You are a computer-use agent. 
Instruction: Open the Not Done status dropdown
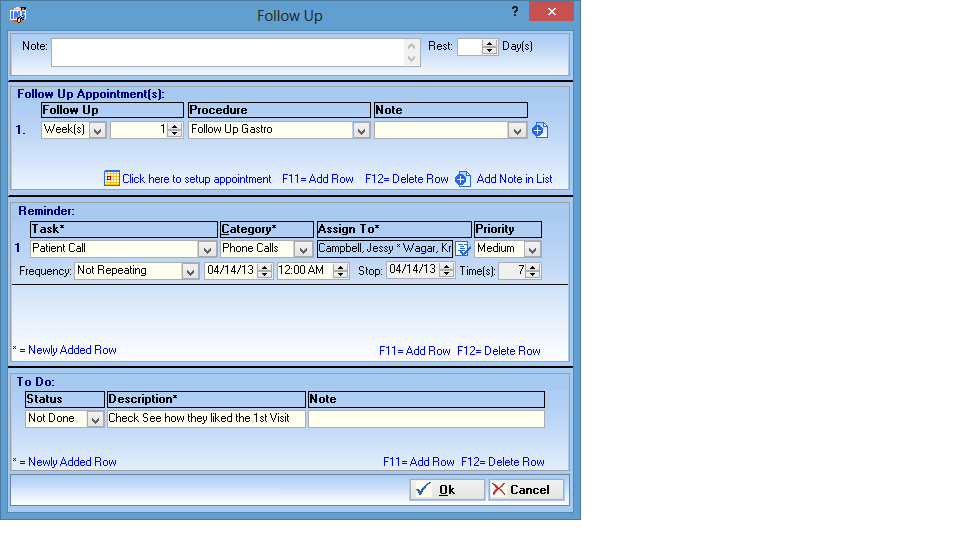point(95,419)
